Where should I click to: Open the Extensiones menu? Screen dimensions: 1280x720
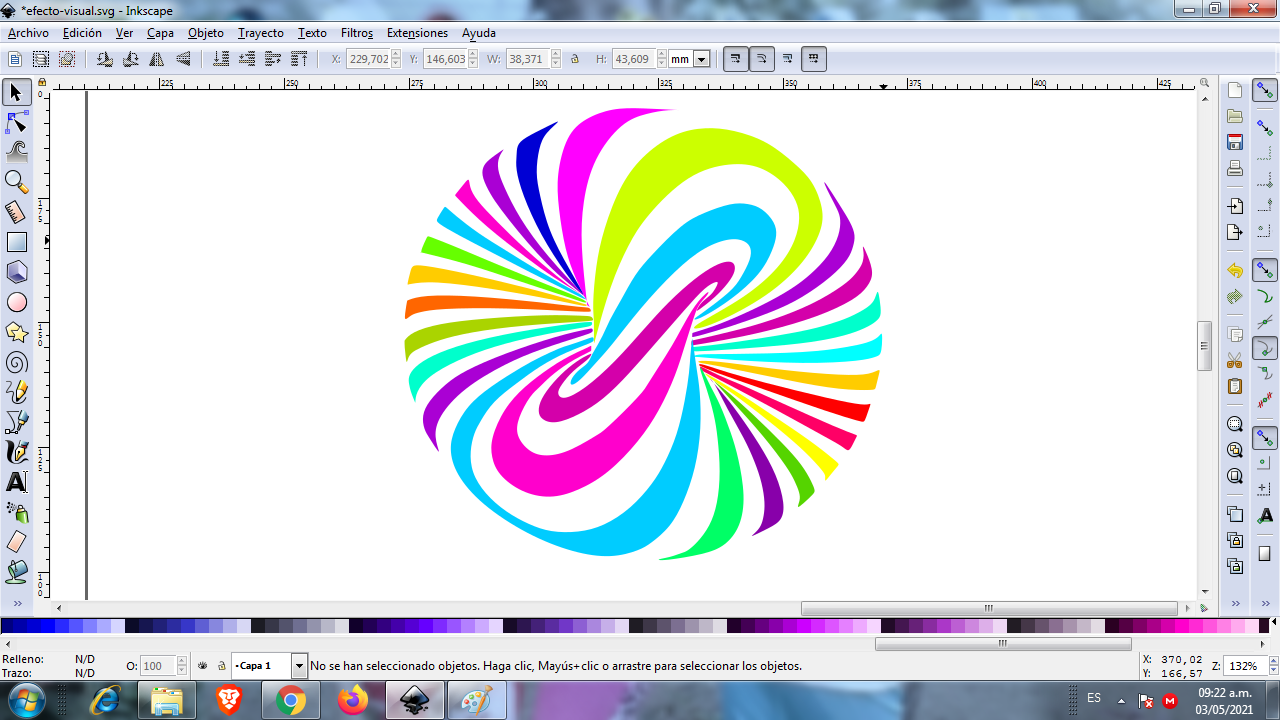pyautogui.click(x=417, y=33)
